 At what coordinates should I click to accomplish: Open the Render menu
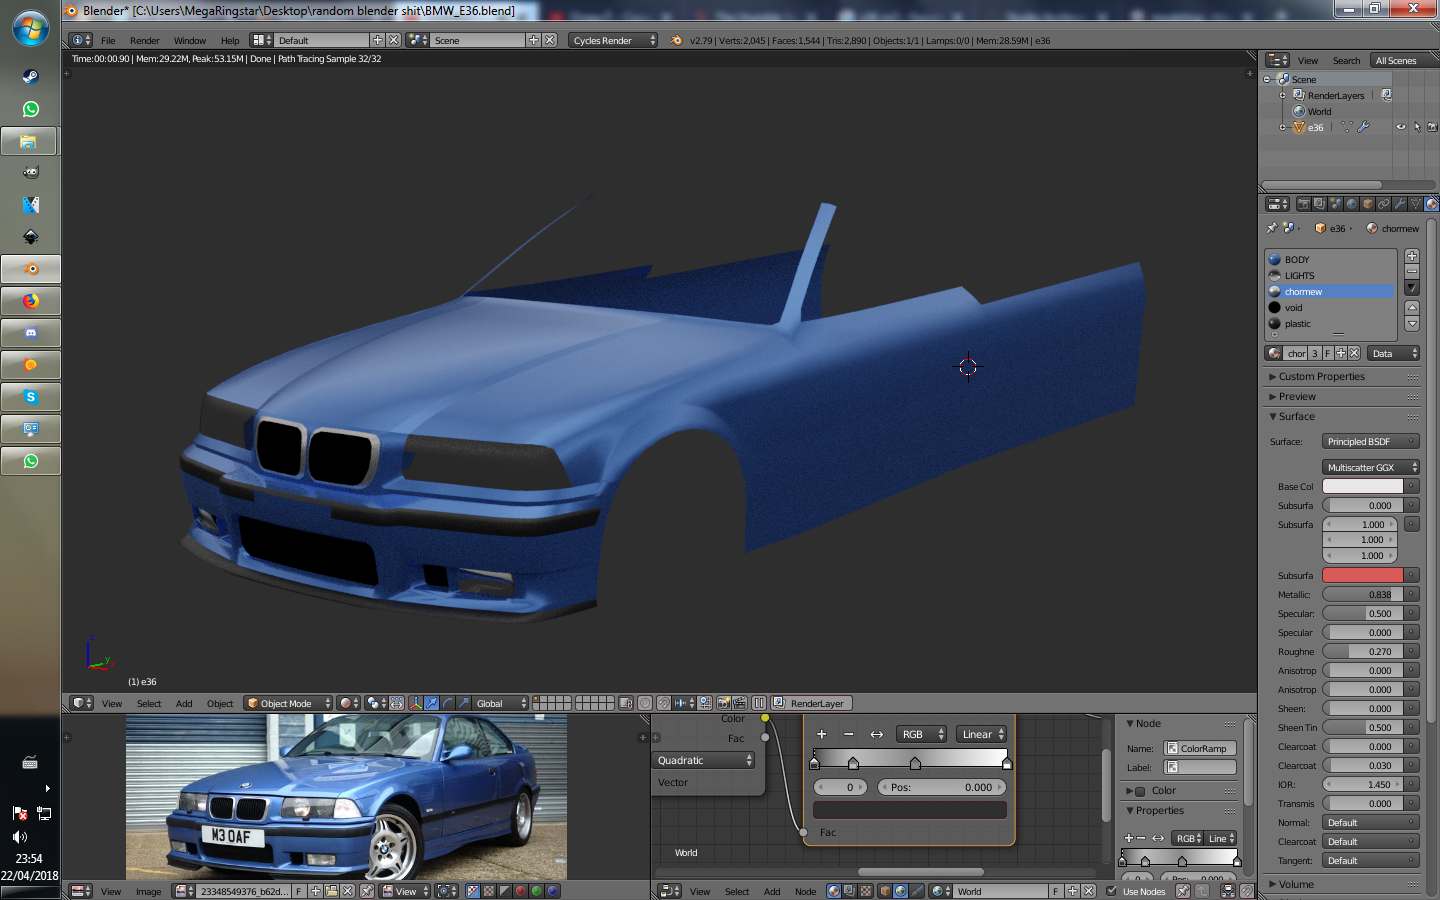point(144,40)
